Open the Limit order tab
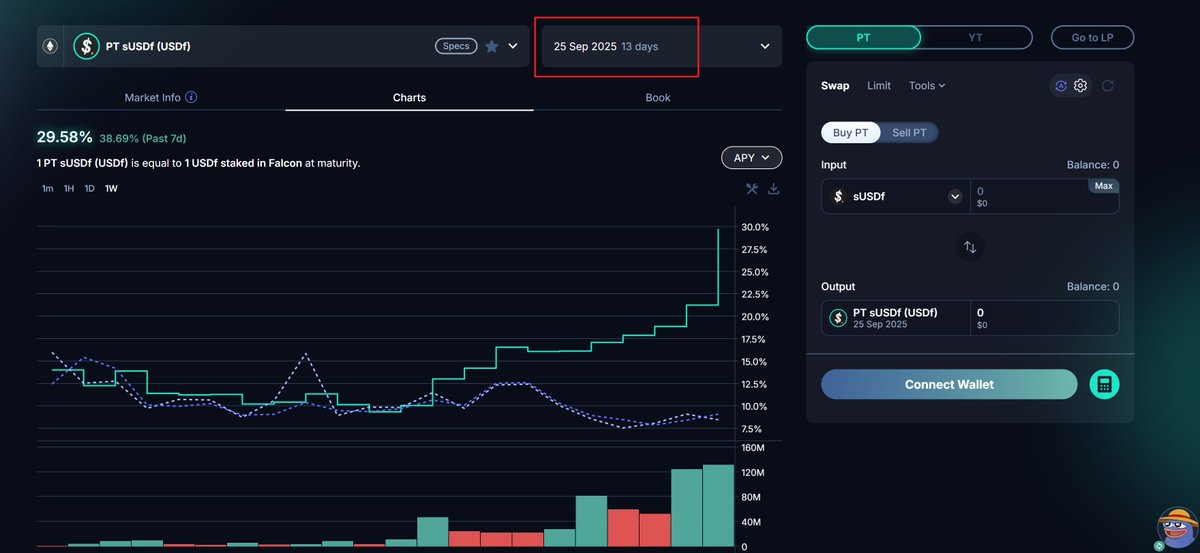1200x553 pixels. click(x=879, y=86)
